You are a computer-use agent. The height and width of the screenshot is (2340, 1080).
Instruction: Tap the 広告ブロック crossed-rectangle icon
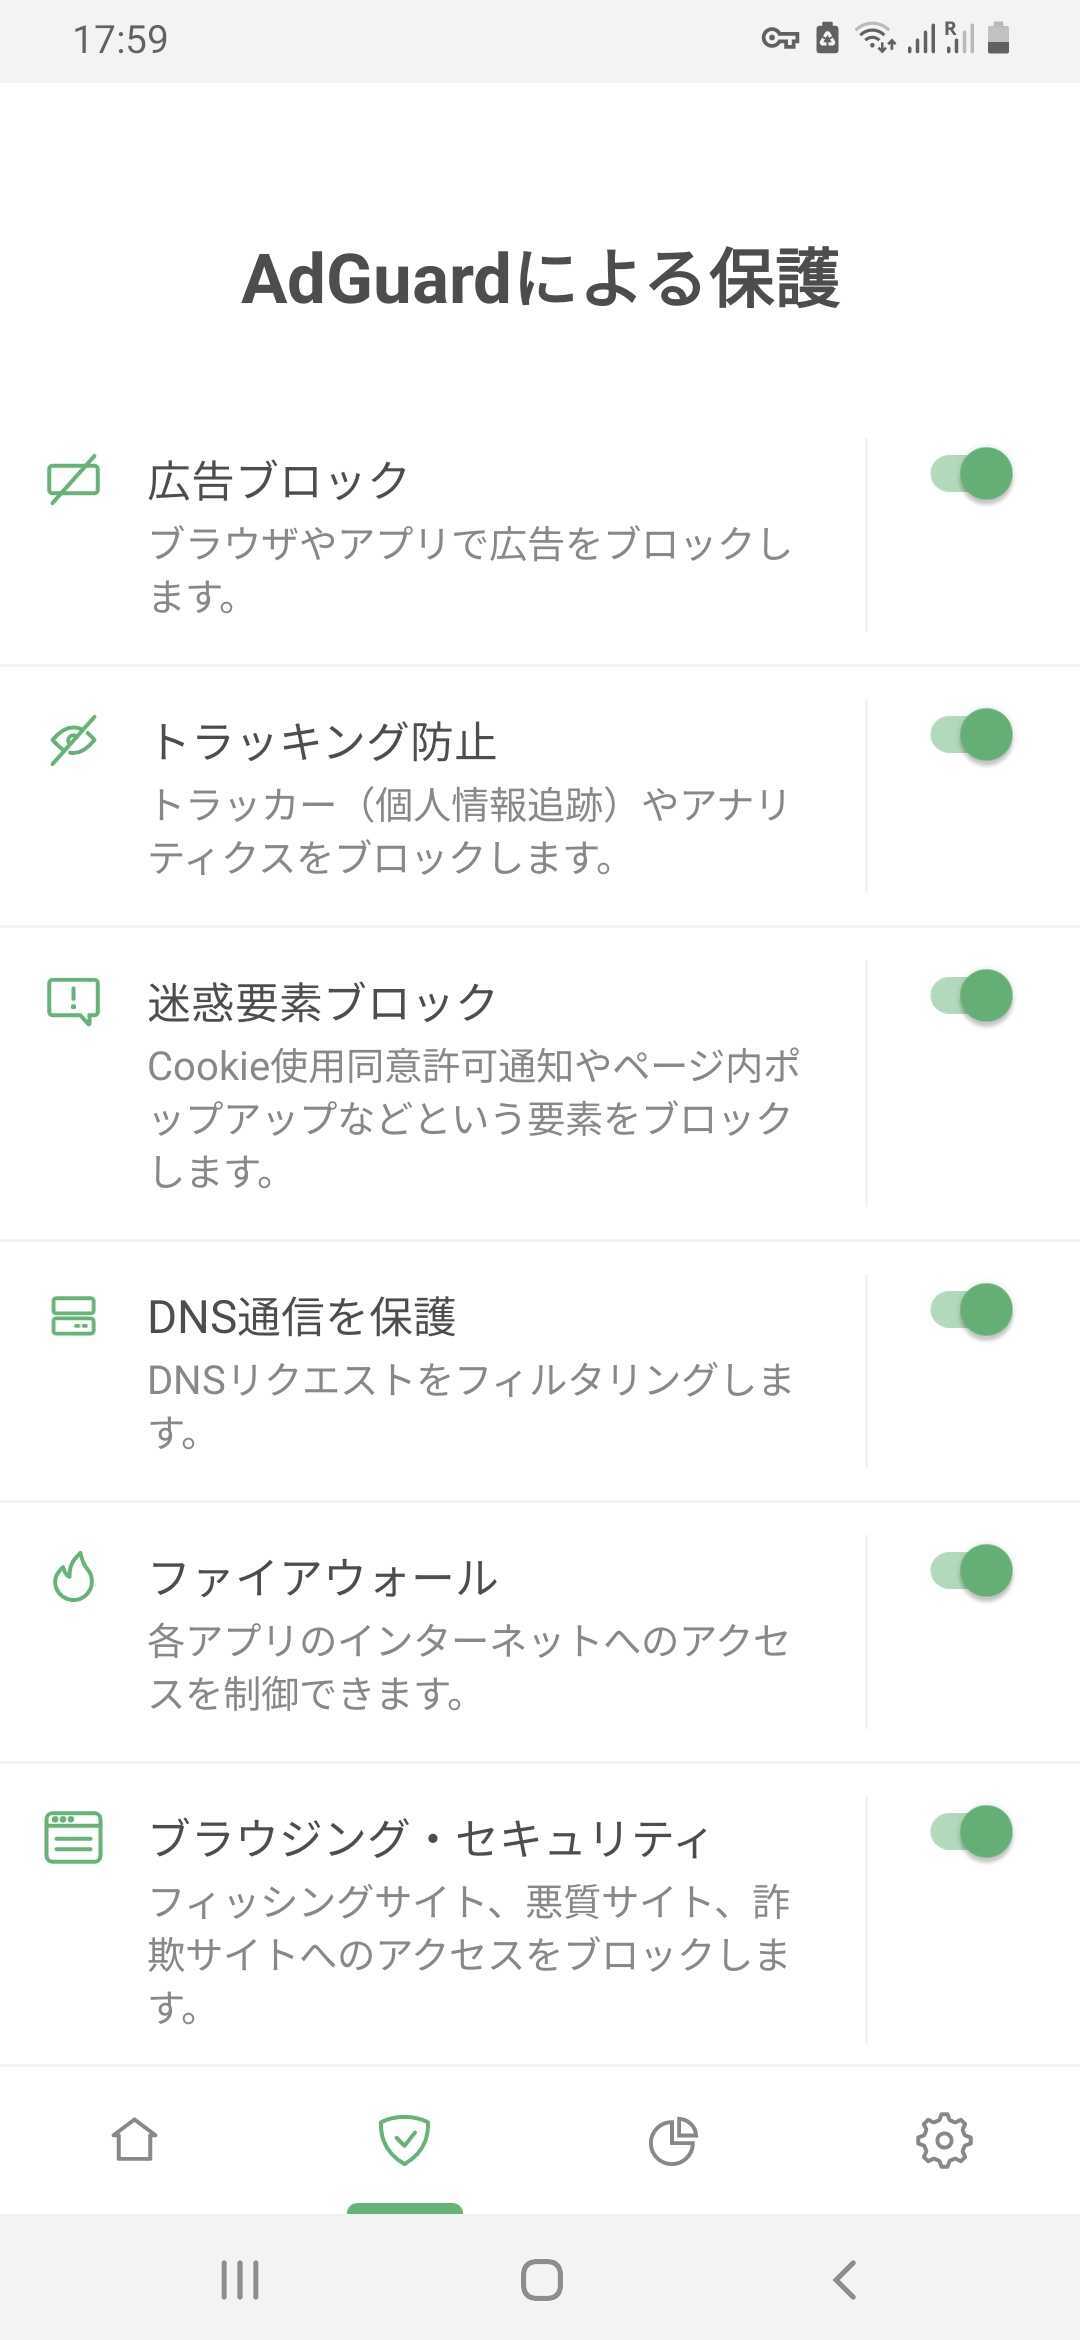click(74, 480)
